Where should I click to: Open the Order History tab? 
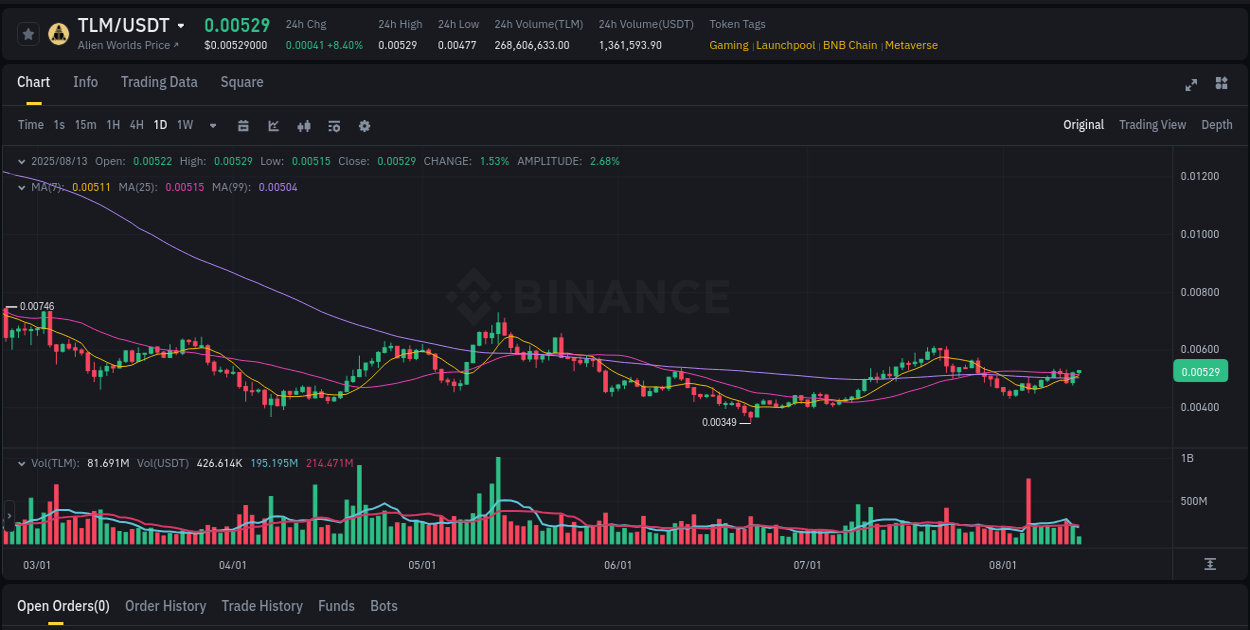pyautogui.click(x=165, y=606)
